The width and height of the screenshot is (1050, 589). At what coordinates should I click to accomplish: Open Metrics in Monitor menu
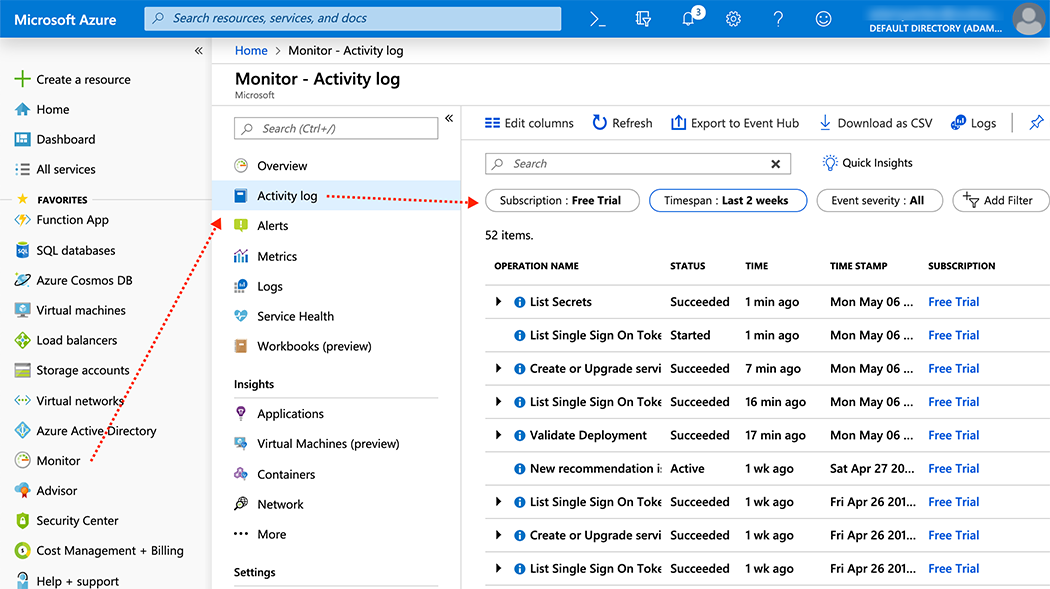(x=265, y=256)
